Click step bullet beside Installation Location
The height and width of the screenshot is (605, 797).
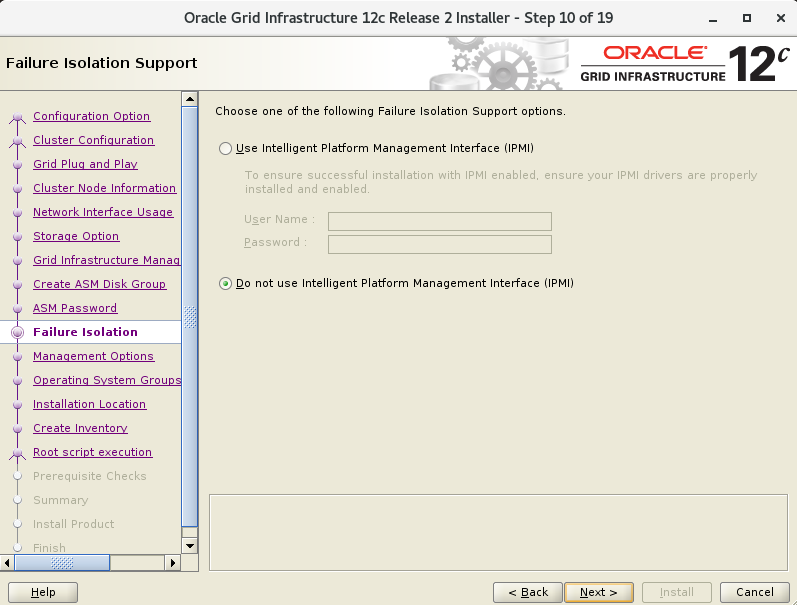click(17, 405)
